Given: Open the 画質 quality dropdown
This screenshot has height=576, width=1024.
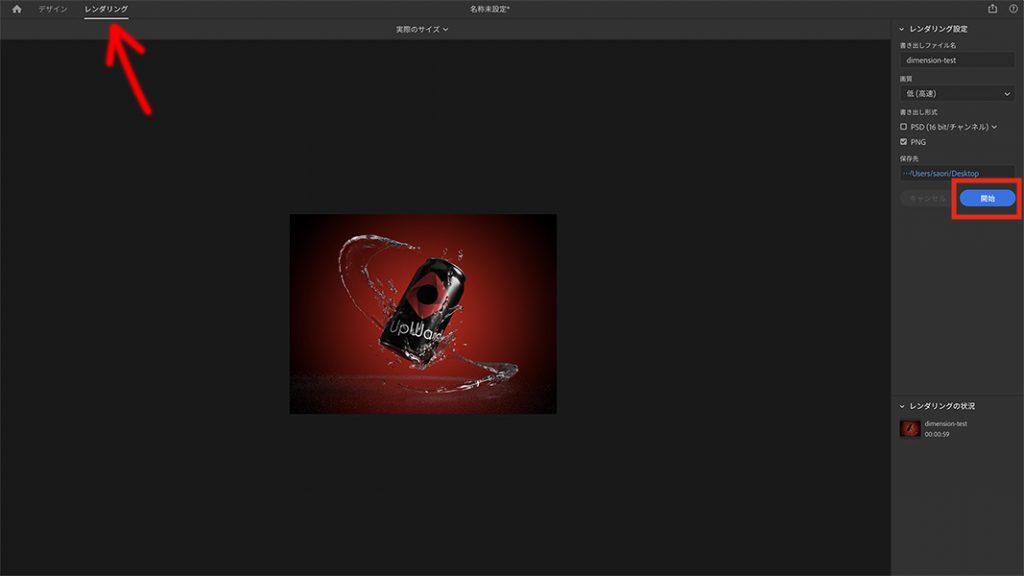Looking at the screenshot, I should 957,93.
